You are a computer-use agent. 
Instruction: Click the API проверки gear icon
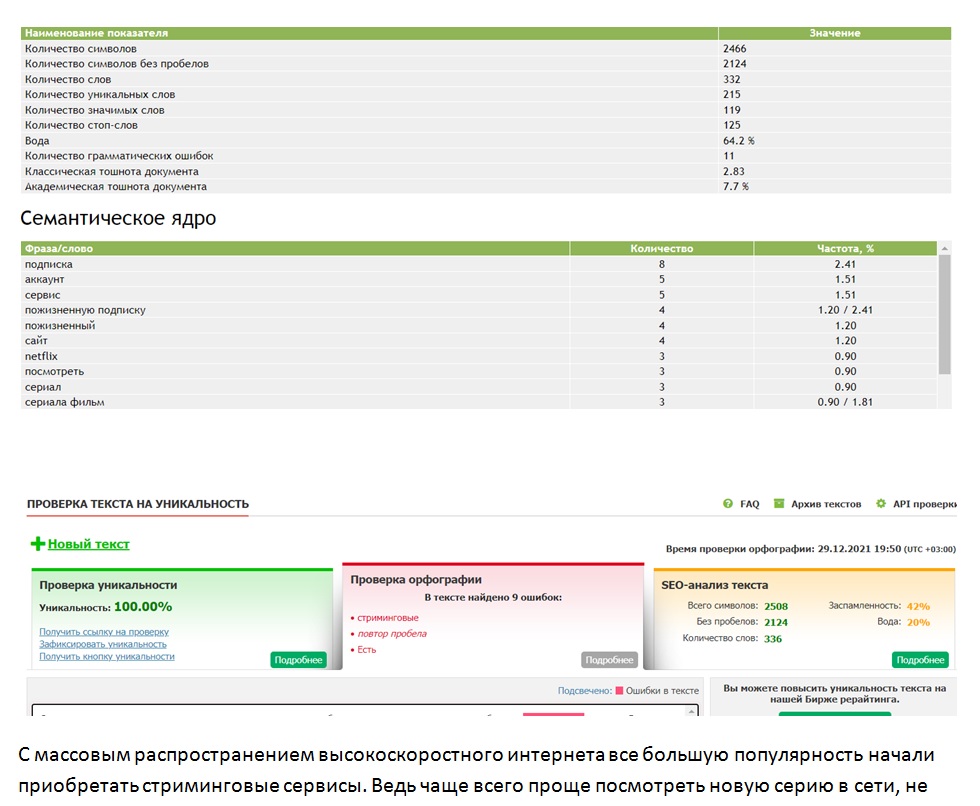(881, 504)
